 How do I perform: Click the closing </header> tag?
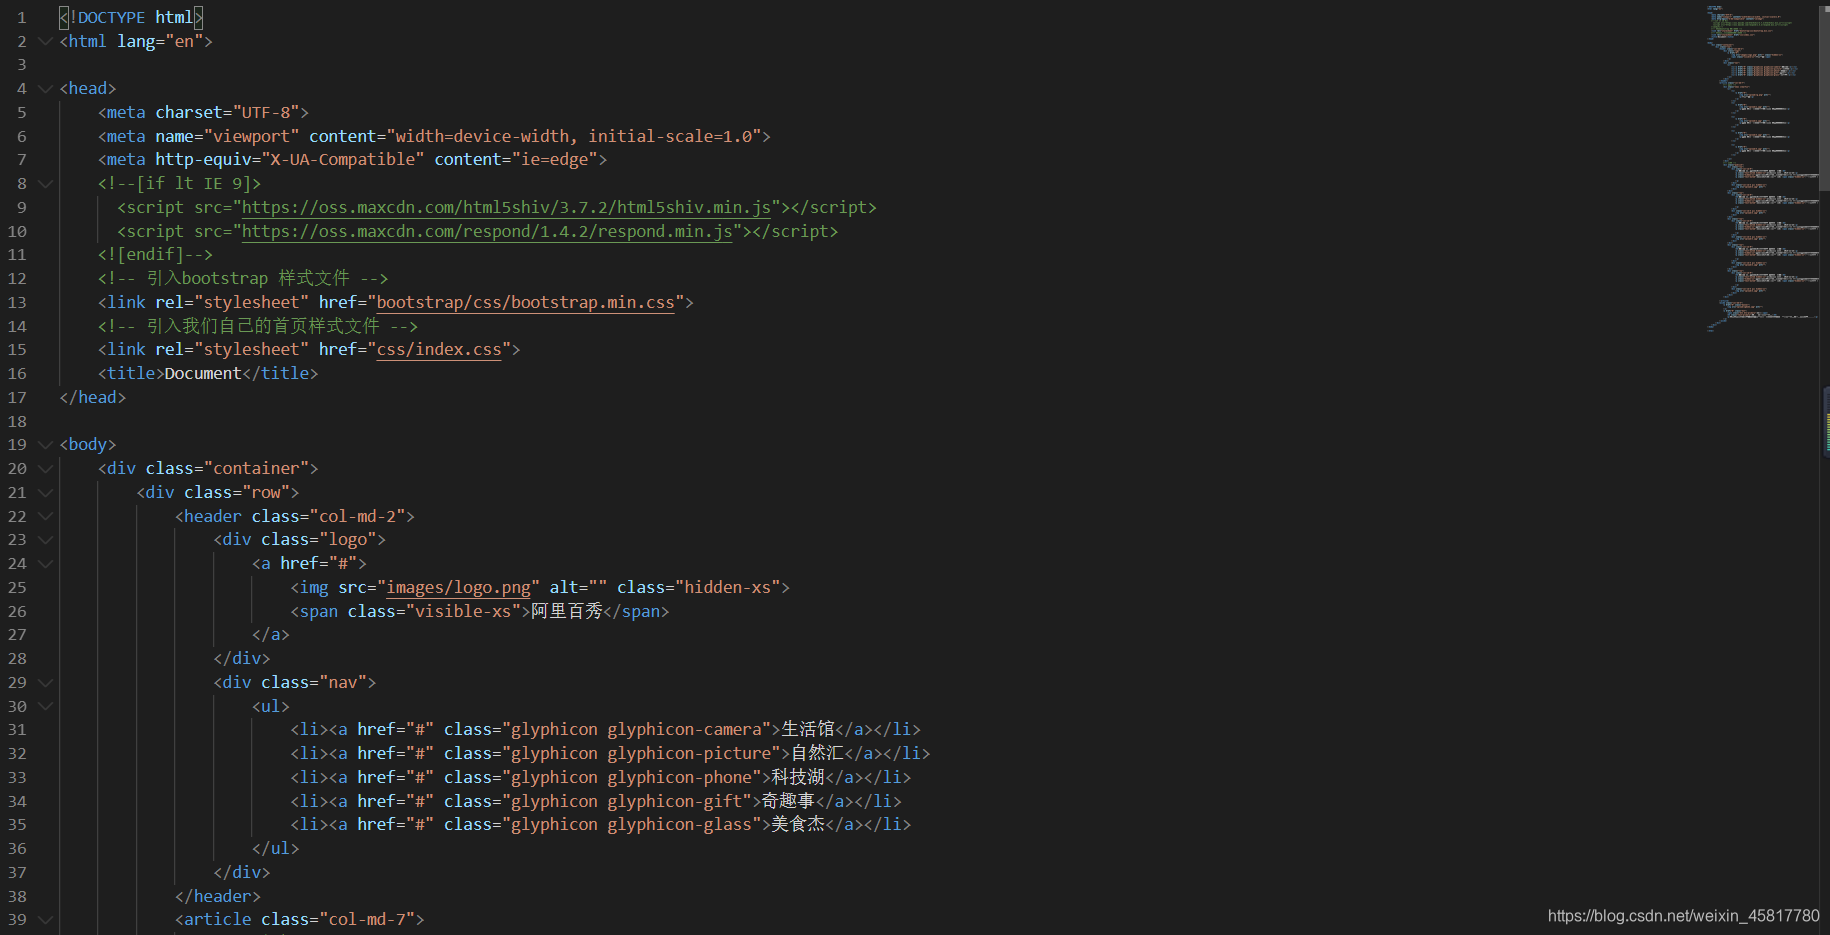(218, 896)
